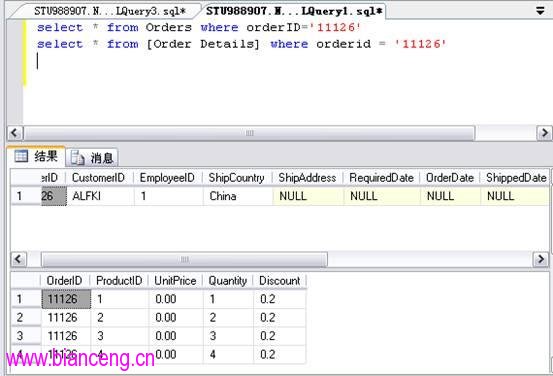Select ProductID 3 cell in row 3
The image size is (553, 376).
pyautogui.click(x=120, y=336)
